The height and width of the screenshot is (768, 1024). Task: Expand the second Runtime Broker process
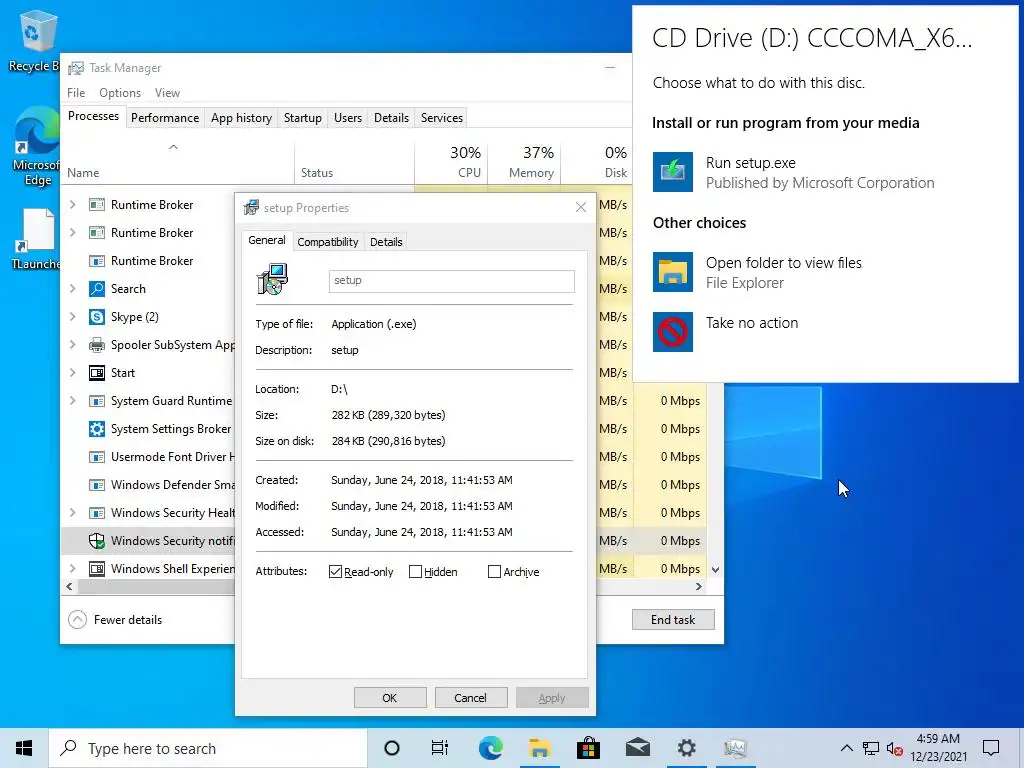(x=72, y=232)
